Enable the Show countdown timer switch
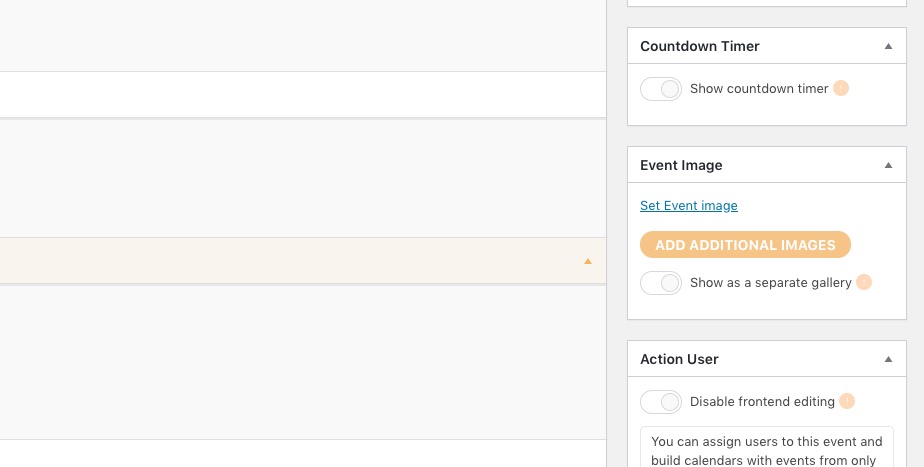Image resolution: width=924 pixels, height=467 pixels. (661, 89)
